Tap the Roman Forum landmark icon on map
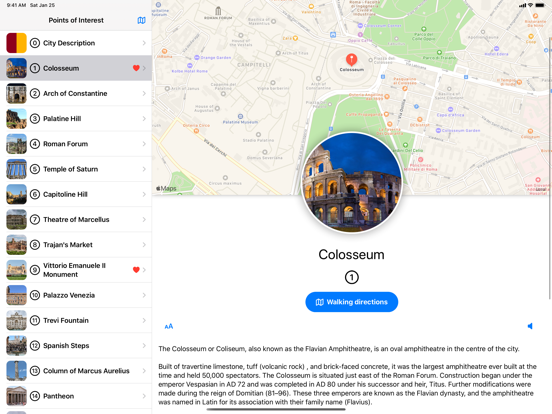 218,11
